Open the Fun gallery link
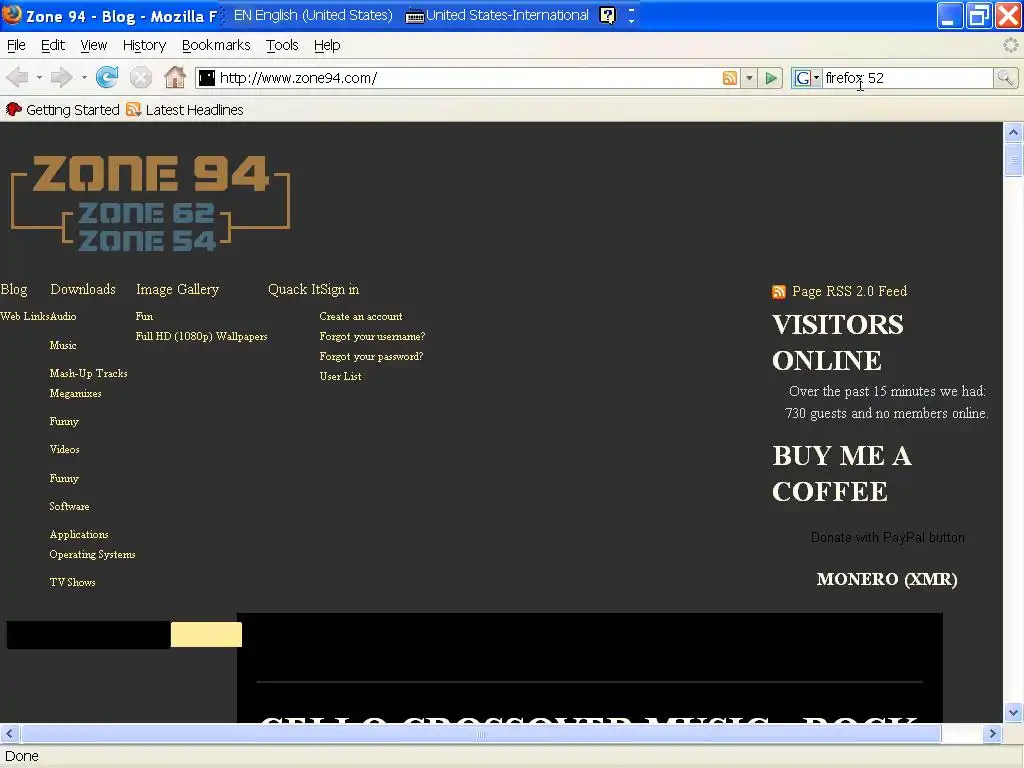Viewport: 1024px width, 768px height. point(144,316)
